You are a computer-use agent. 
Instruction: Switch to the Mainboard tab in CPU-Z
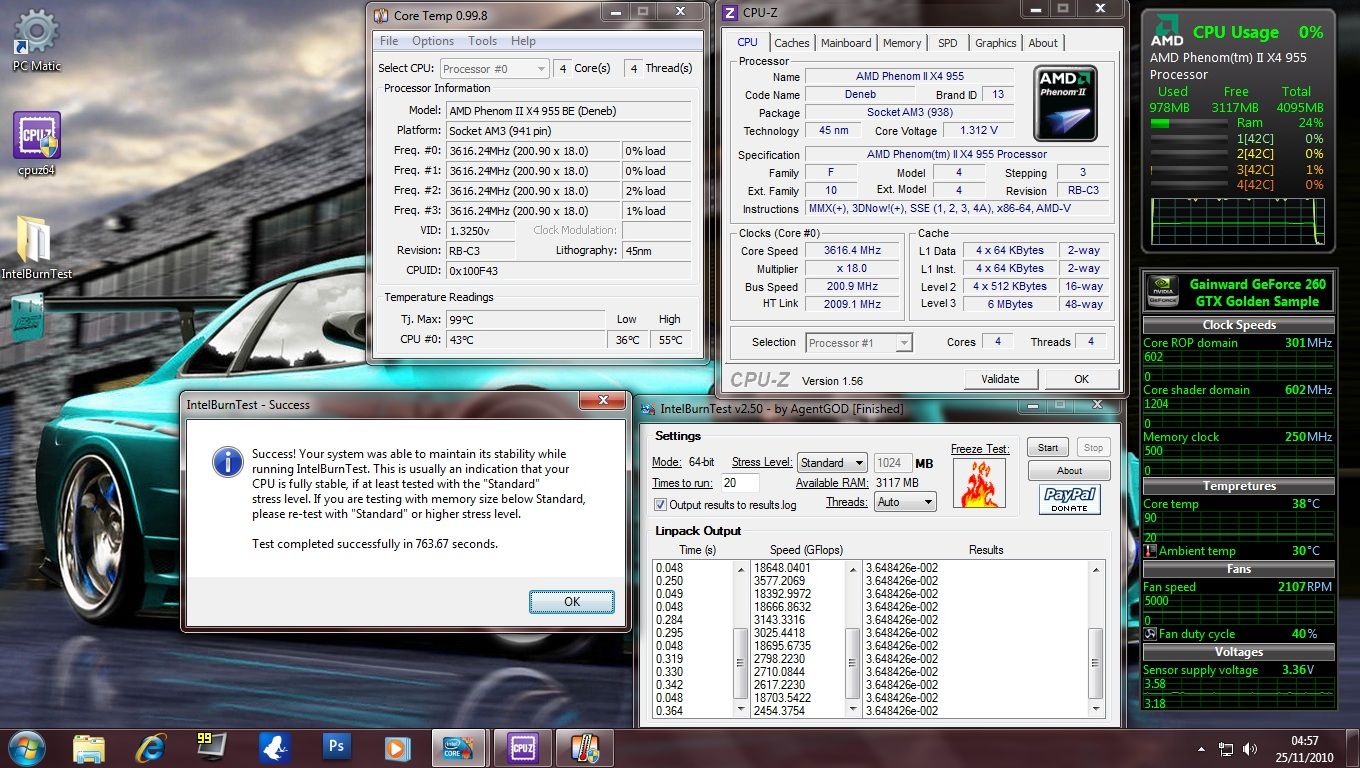point(846,43)
